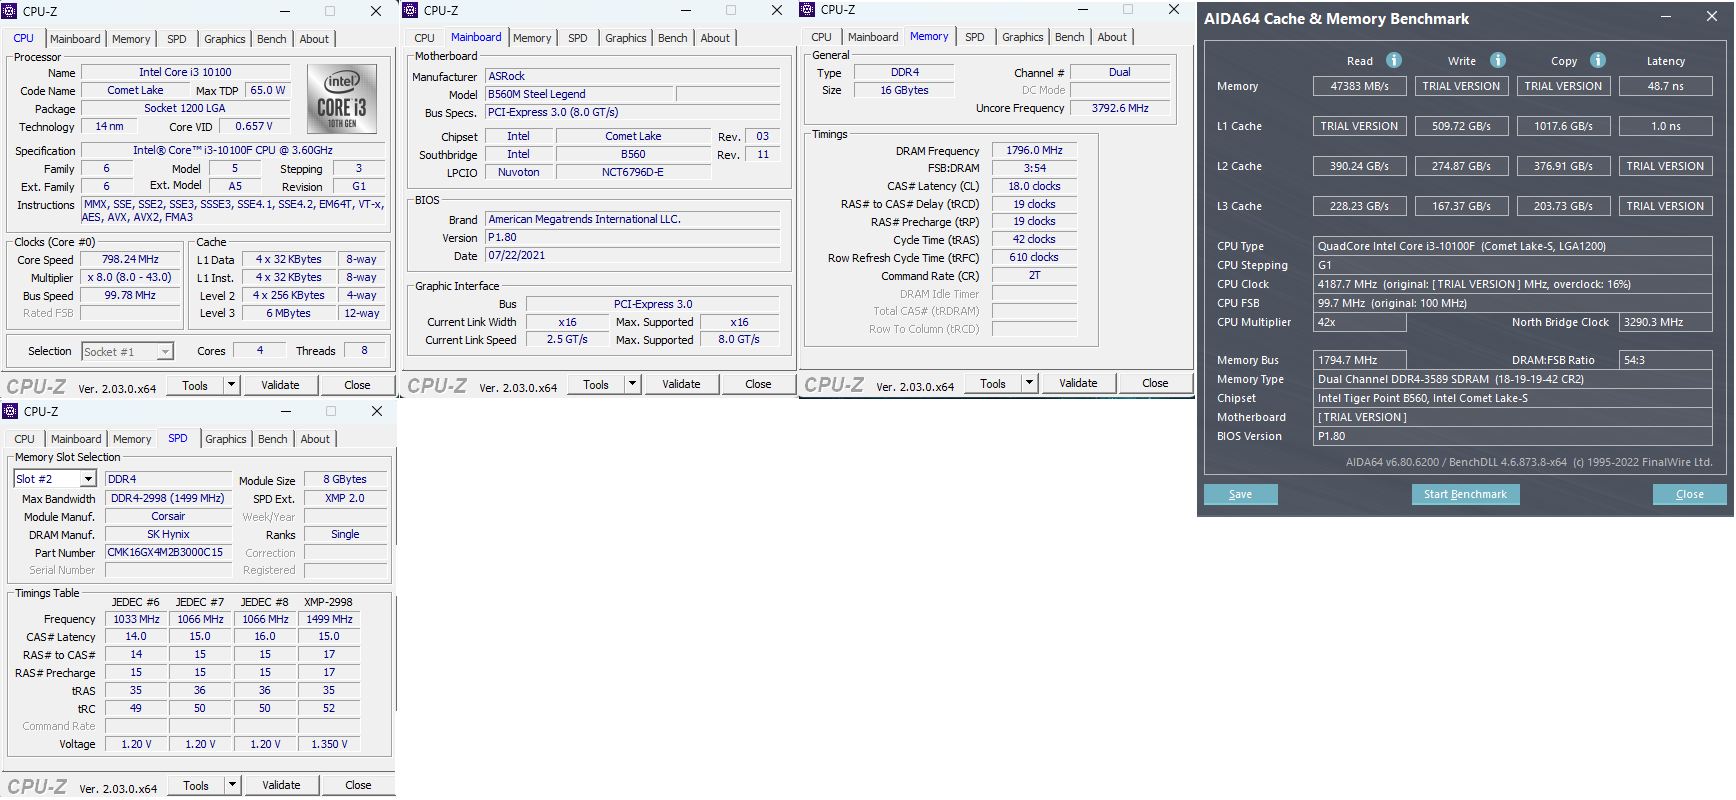
Task: Click the Max Bandwidth DDR4-2998 field
Action: point(168,498)
